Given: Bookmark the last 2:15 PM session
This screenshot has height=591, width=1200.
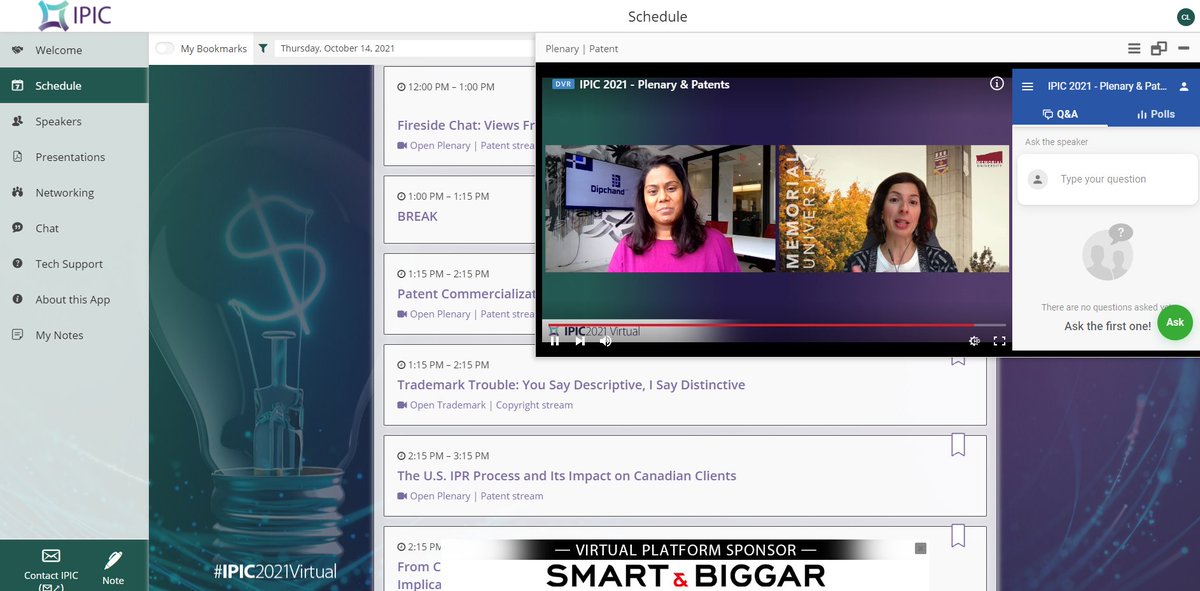Looking at the screenshot, I should 958,536.
